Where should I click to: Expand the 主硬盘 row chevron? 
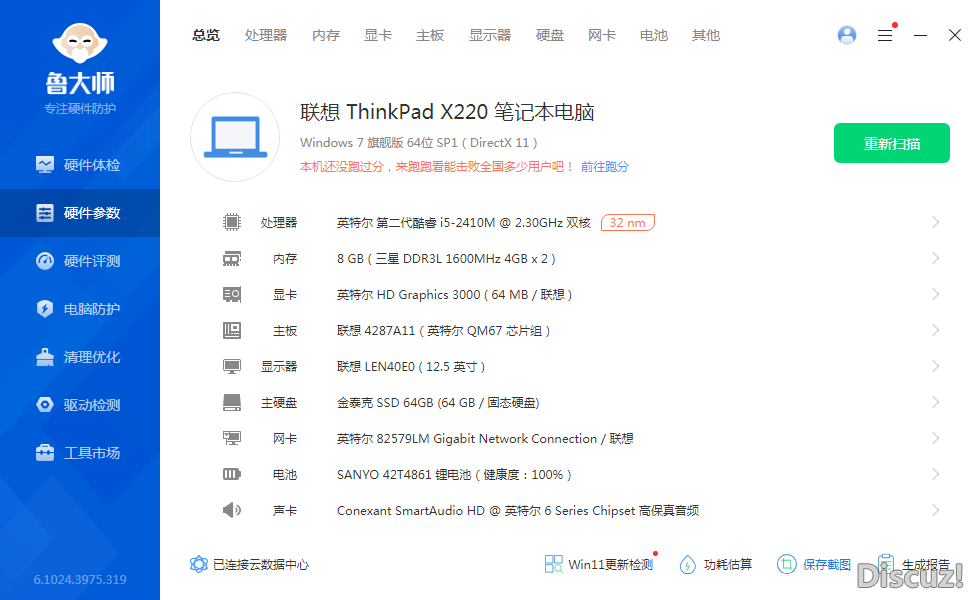[x=936, y=402]
